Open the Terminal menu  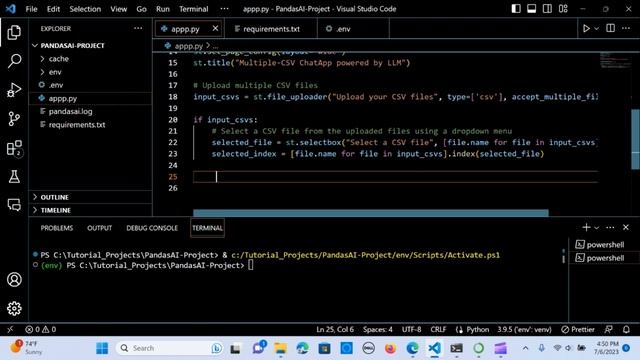[193, 9]
